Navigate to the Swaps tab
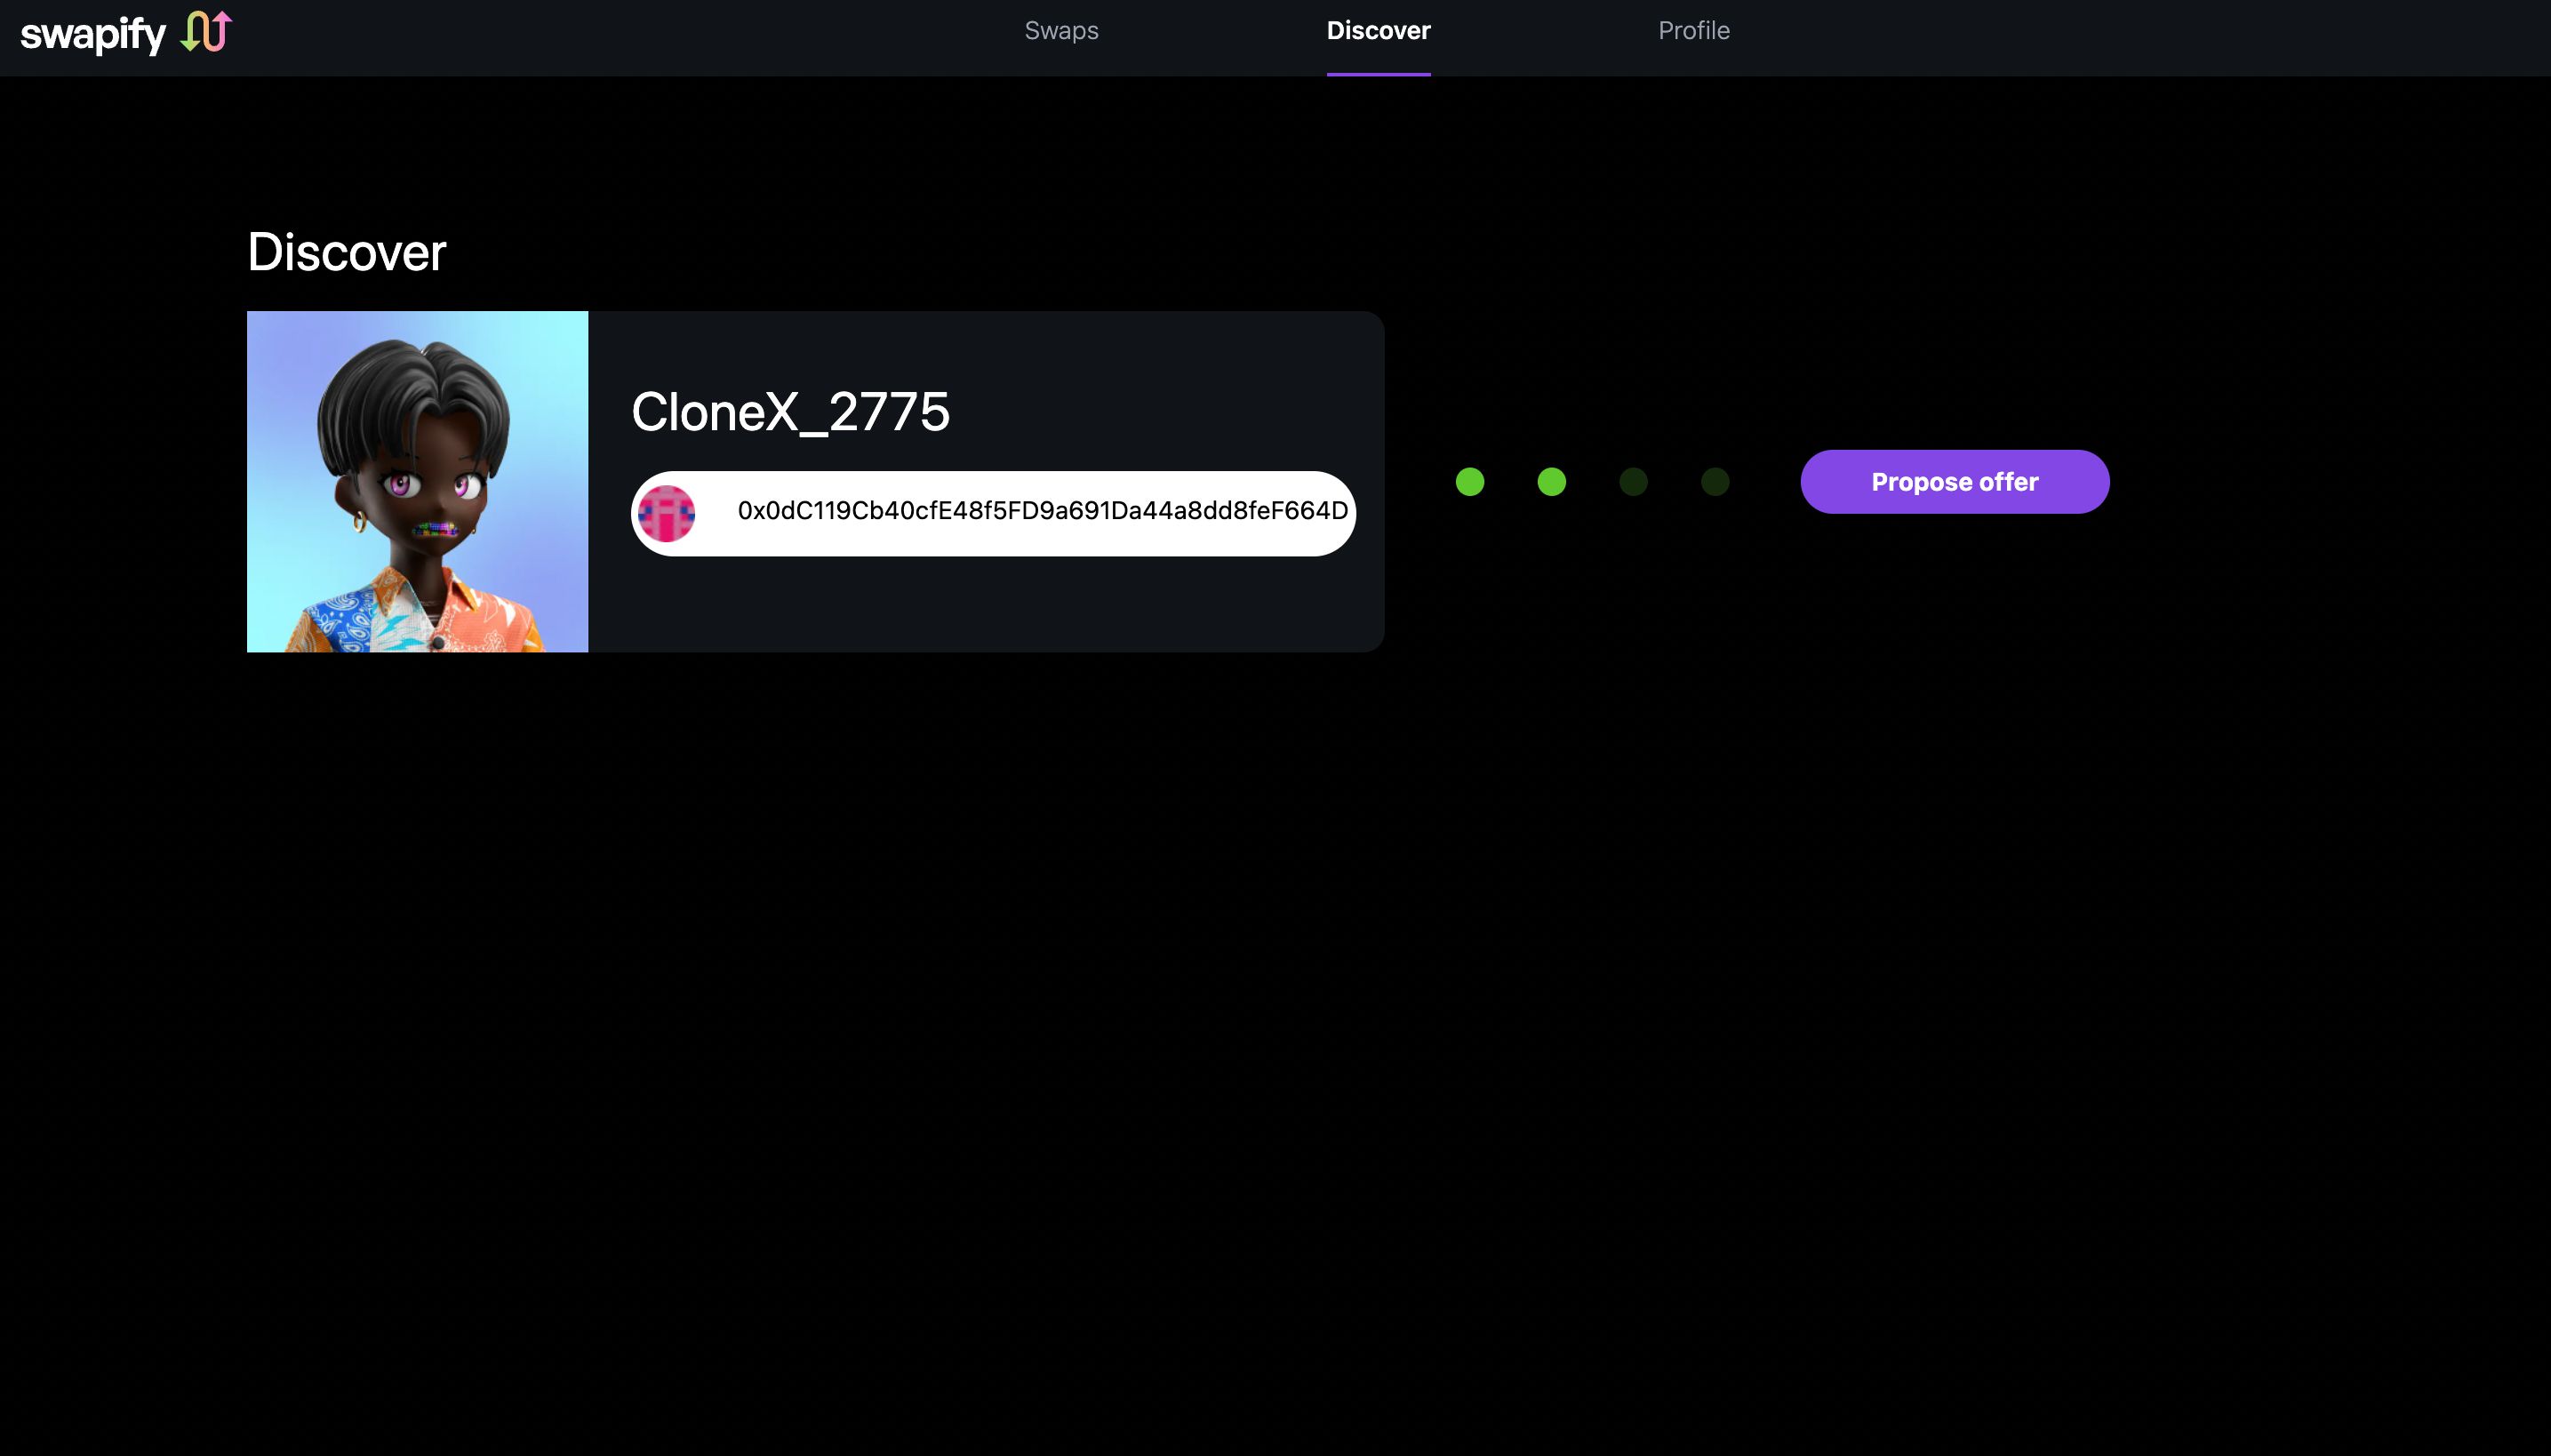 tap(1062, 30)
